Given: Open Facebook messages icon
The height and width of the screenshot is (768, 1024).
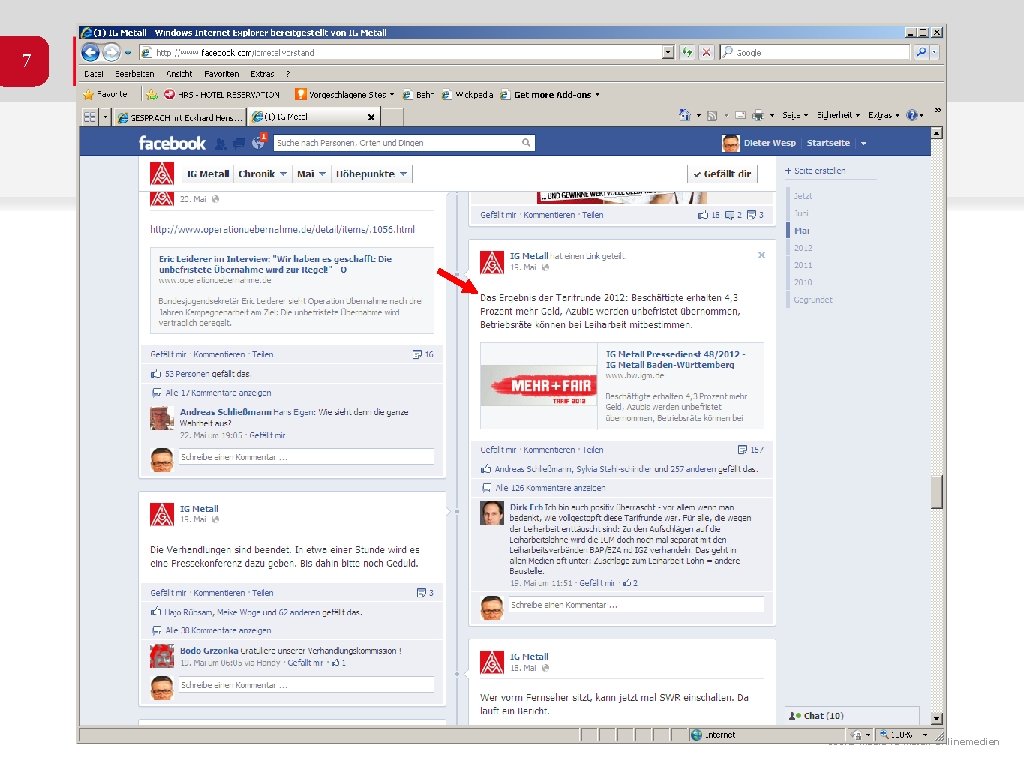Looking at the screenshot, I should point(239,143).
